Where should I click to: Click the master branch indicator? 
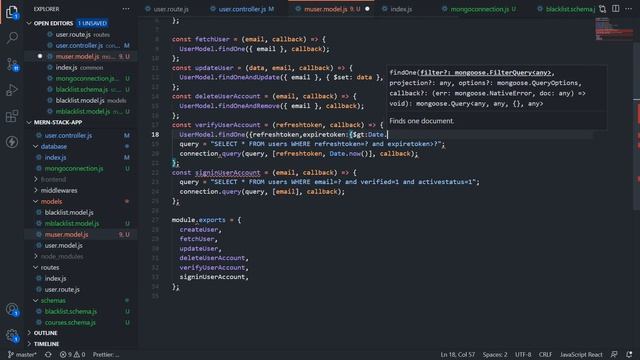(x=22, y=354)
